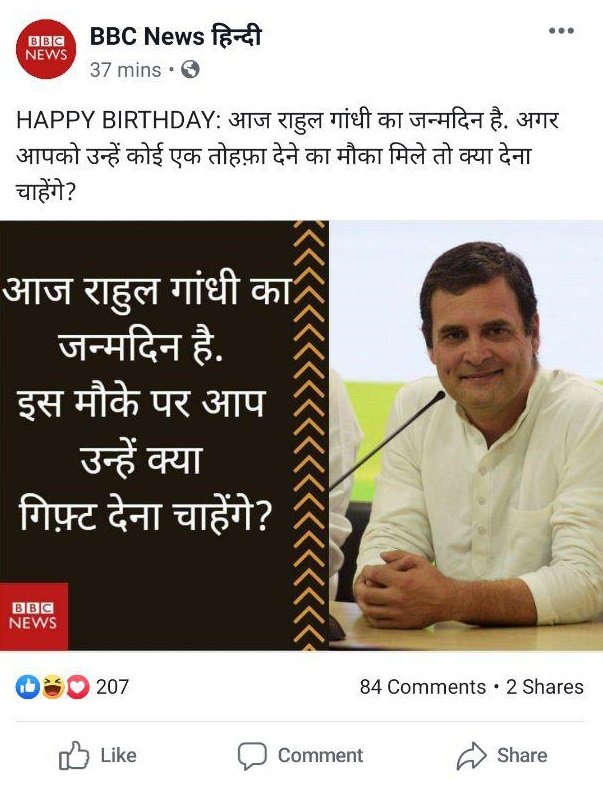Open the three-dot post options menu
The width and height of the screenshot is (603, 785).
561,31
